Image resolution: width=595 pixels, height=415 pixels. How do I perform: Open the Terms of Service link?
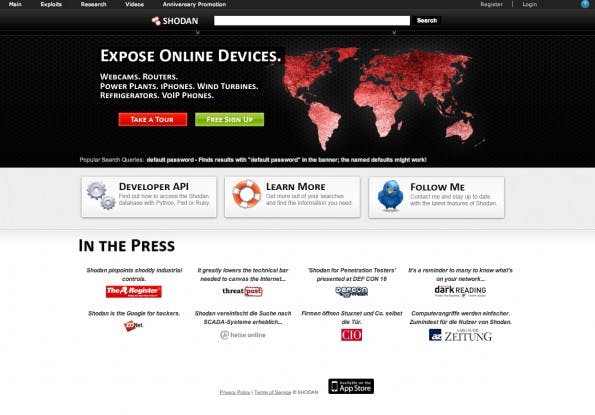(x=272, y=392)
